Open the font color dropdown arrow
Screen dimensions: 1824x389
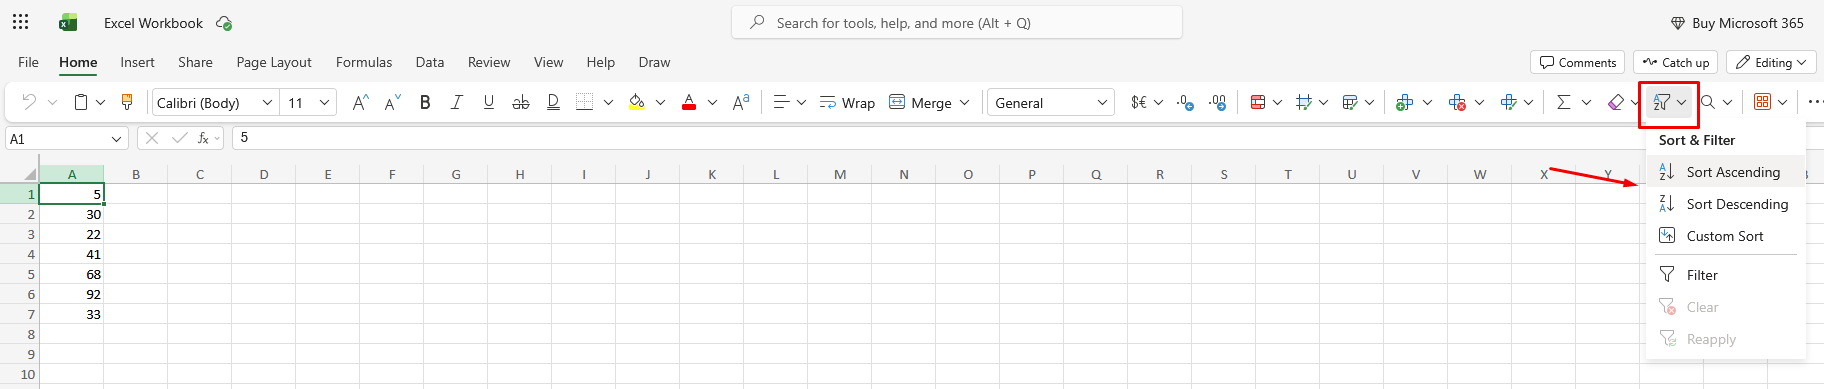pos(712,102)
